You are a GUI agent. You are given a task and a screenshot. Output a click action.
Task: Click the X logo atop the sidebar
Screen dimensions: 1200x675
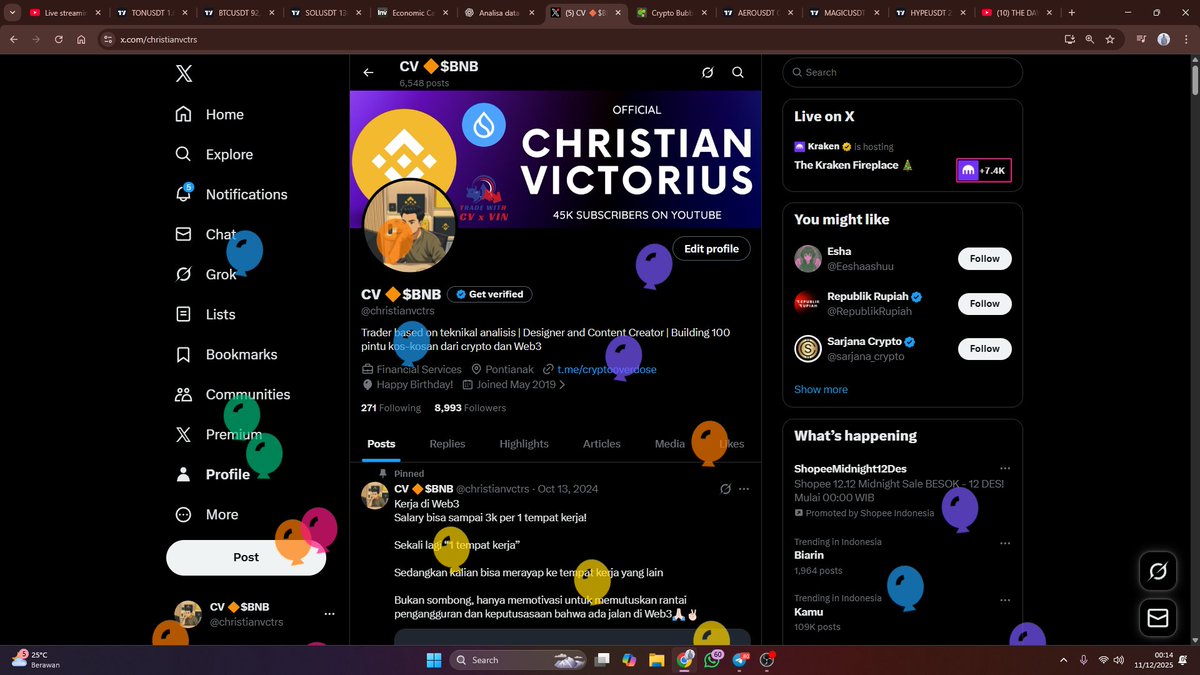click(182, 72)
